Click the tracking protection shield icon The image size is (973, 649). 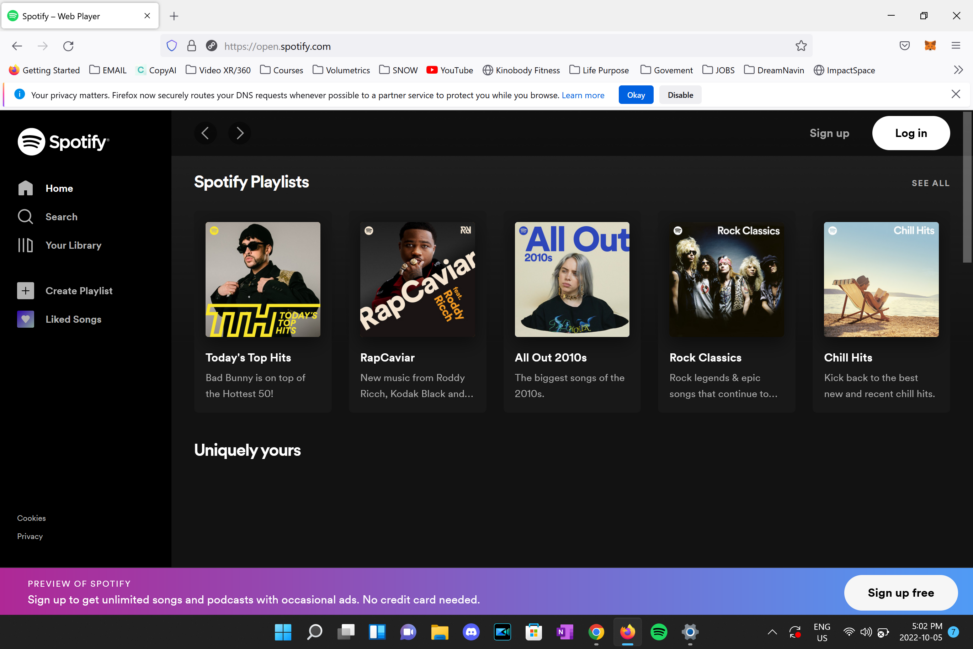pyautogui.click(x=172, y=46)
